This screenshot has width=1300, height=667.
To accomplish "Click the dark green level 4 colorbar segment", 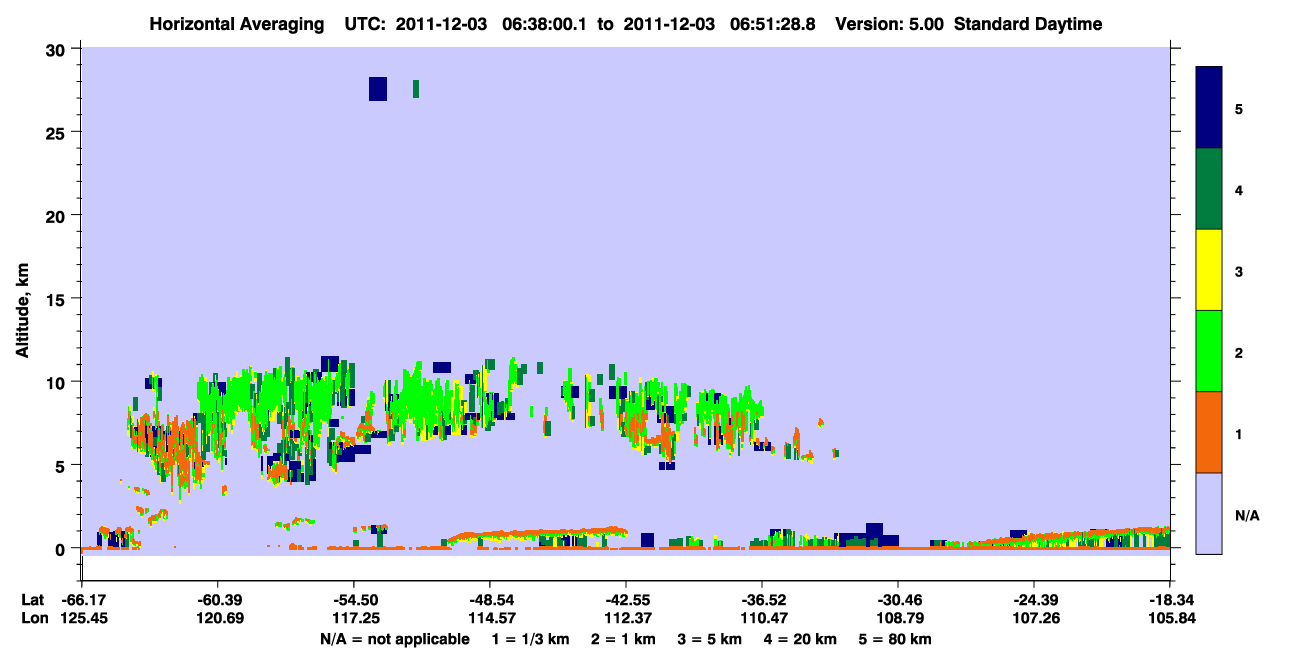I will coord(1209,189).
